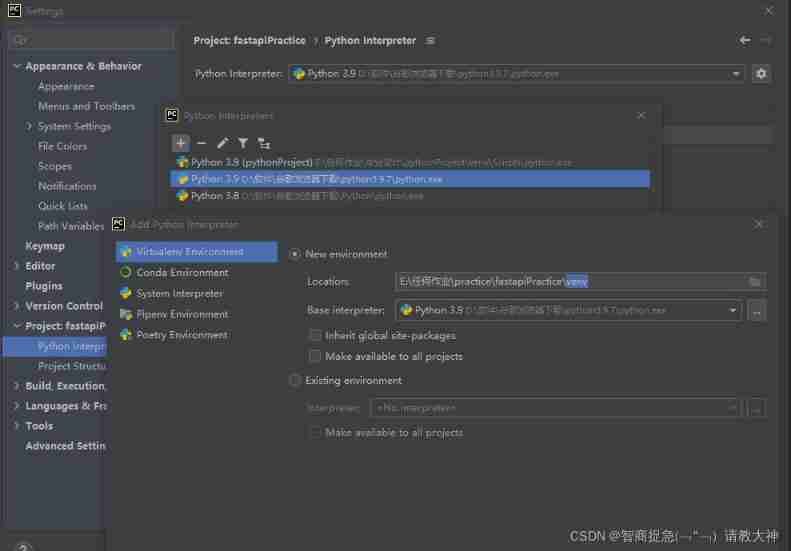Click the show interpreter paths tree icon
Screen dimensions: 791x551
click(264, 143)
